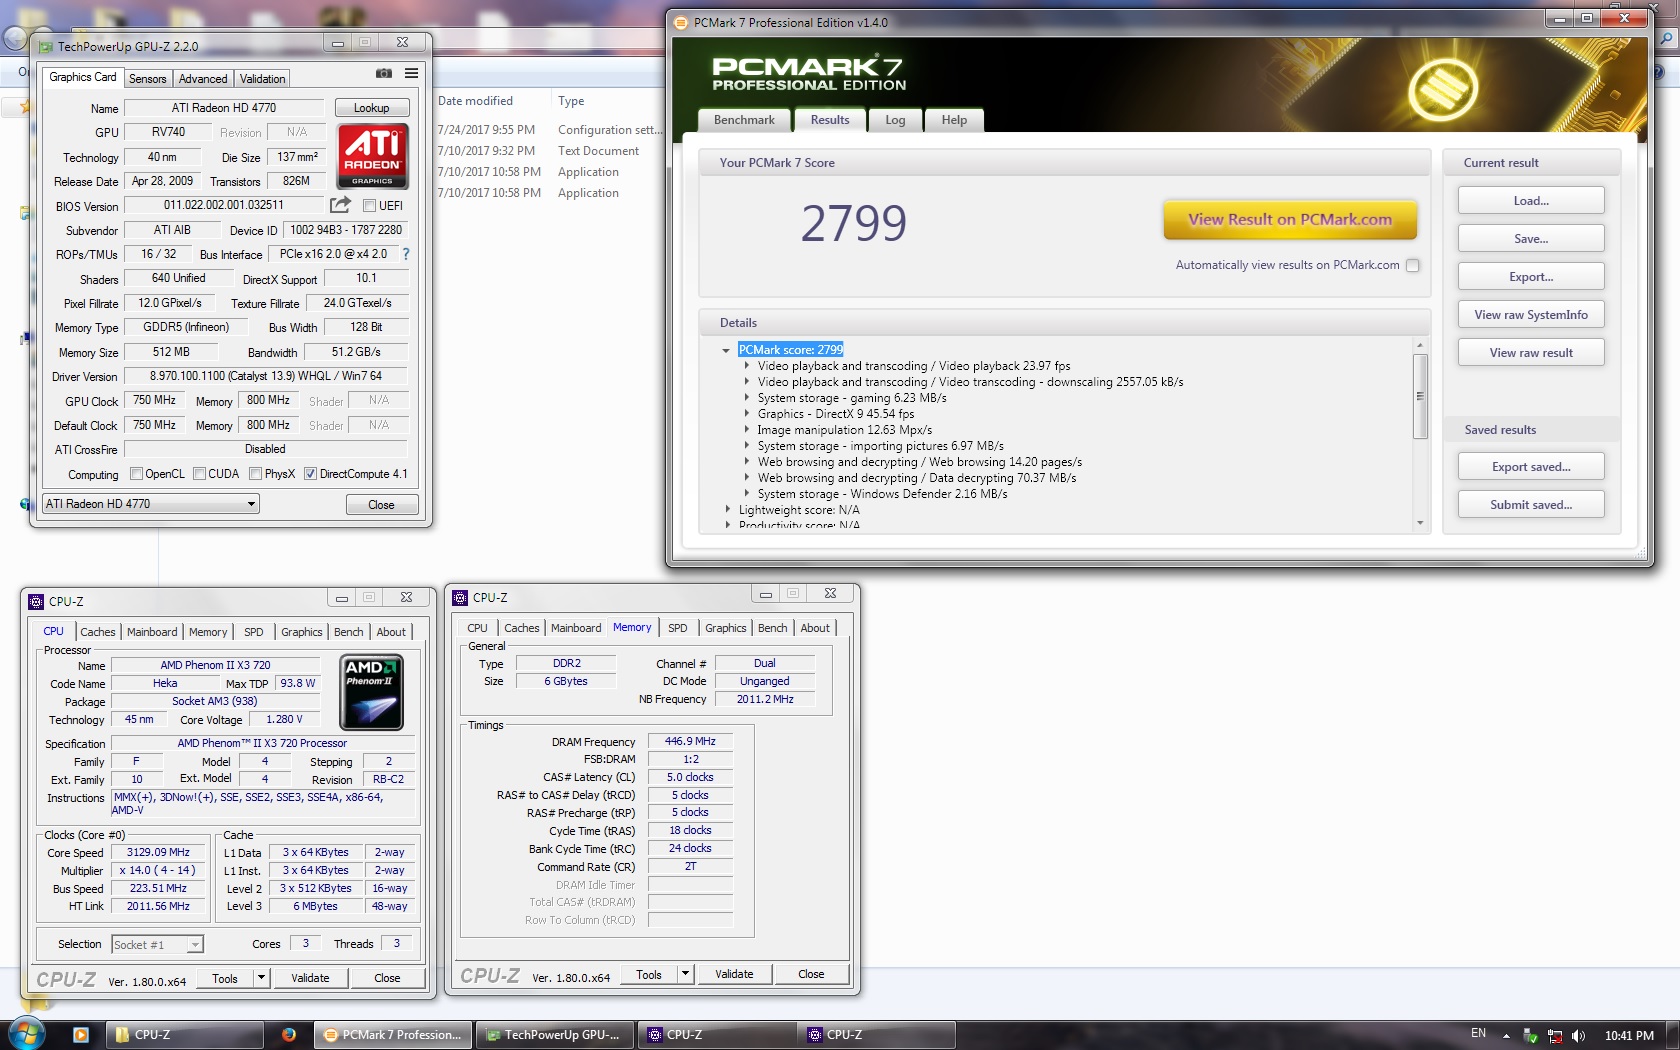1680x1050 pixels.
Task: Expand Image manipulation result
Action: point(746,430)
